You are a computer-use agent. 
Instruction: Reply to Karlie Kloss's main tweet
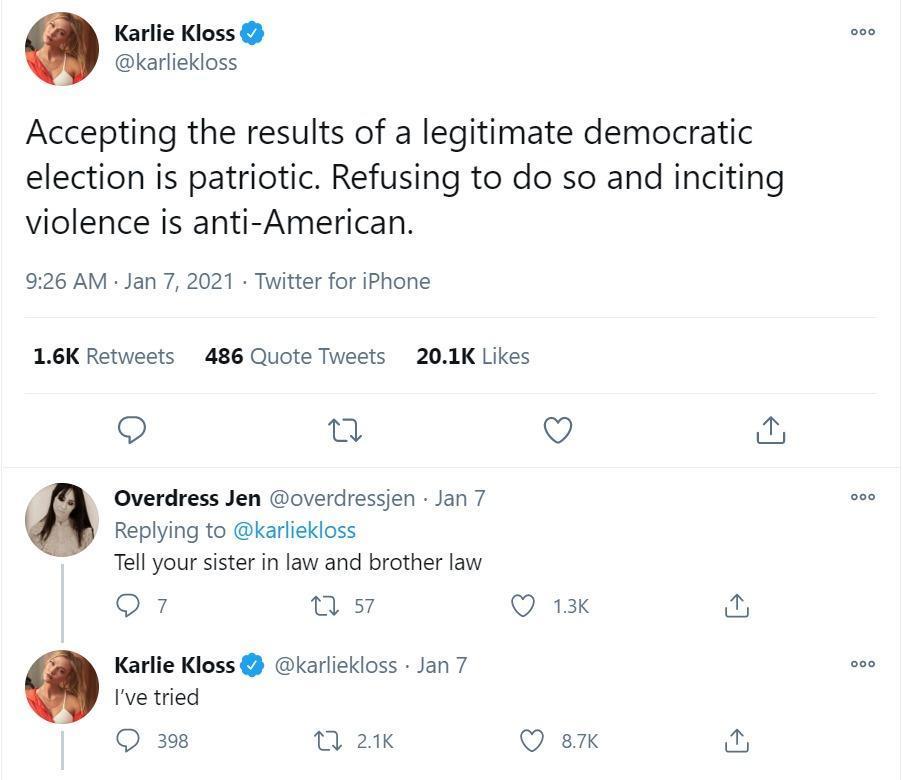pos(132,430)
